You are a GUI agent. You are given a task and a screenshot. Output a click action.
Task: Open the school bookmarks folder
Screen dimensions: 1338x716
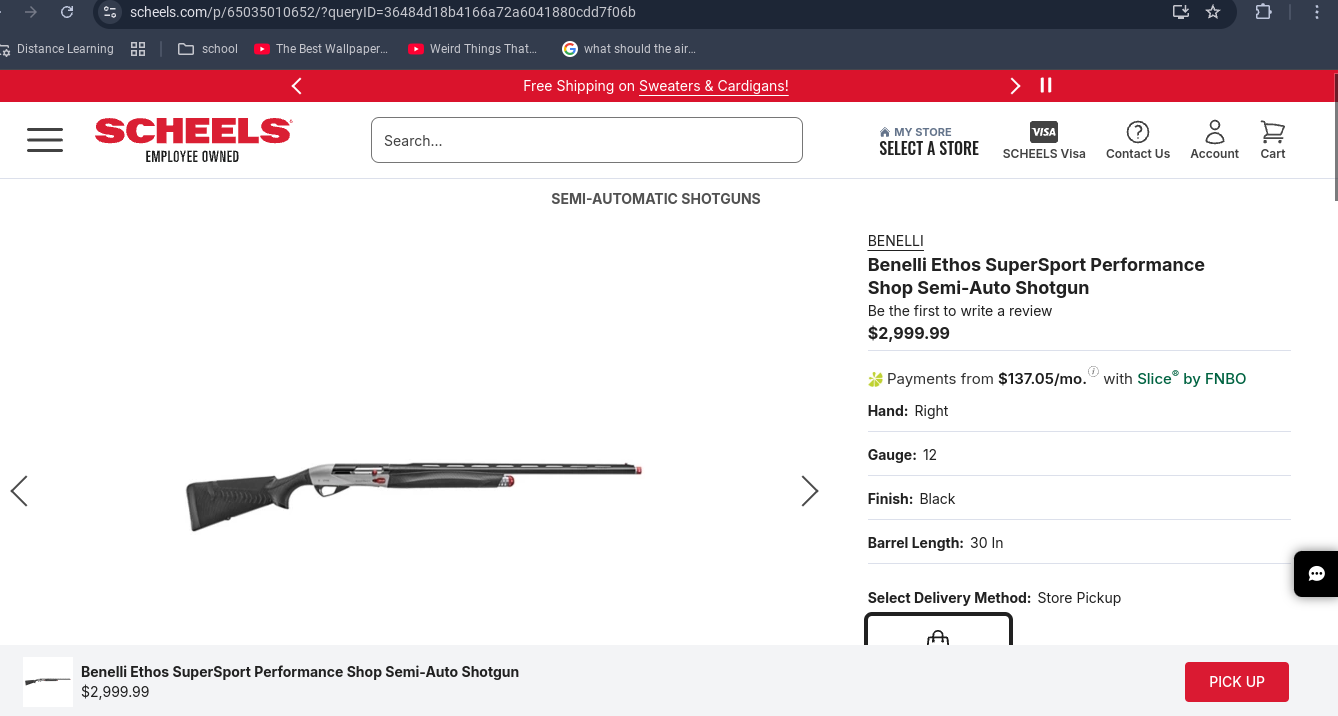(x=208, y=49)
